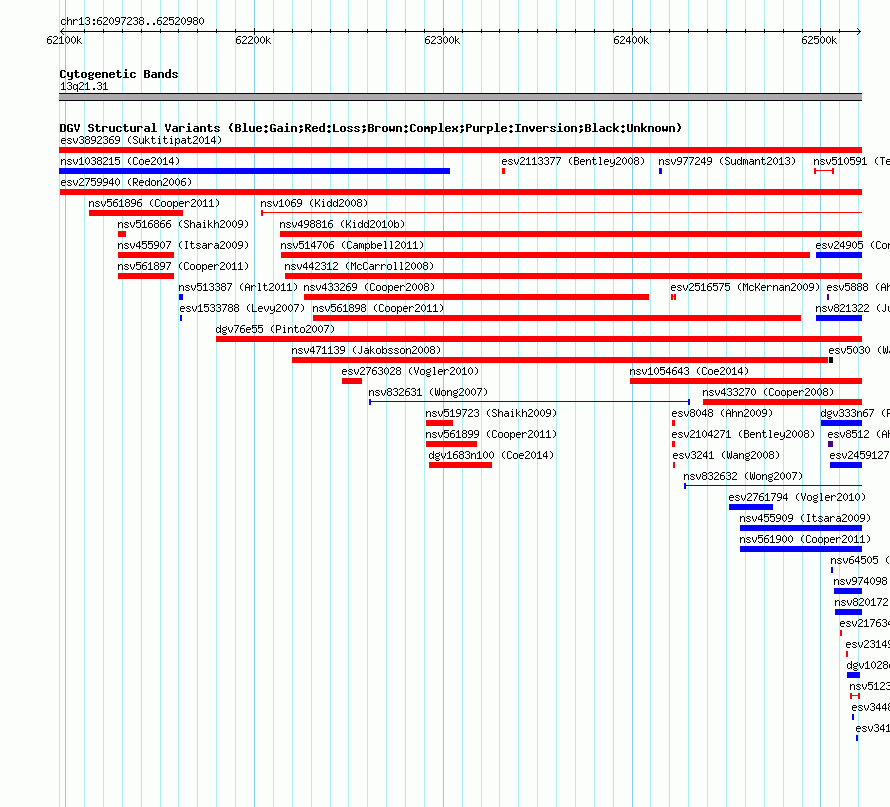
Task: Click the 62200k ruler tick label
Action: (253, 40)
